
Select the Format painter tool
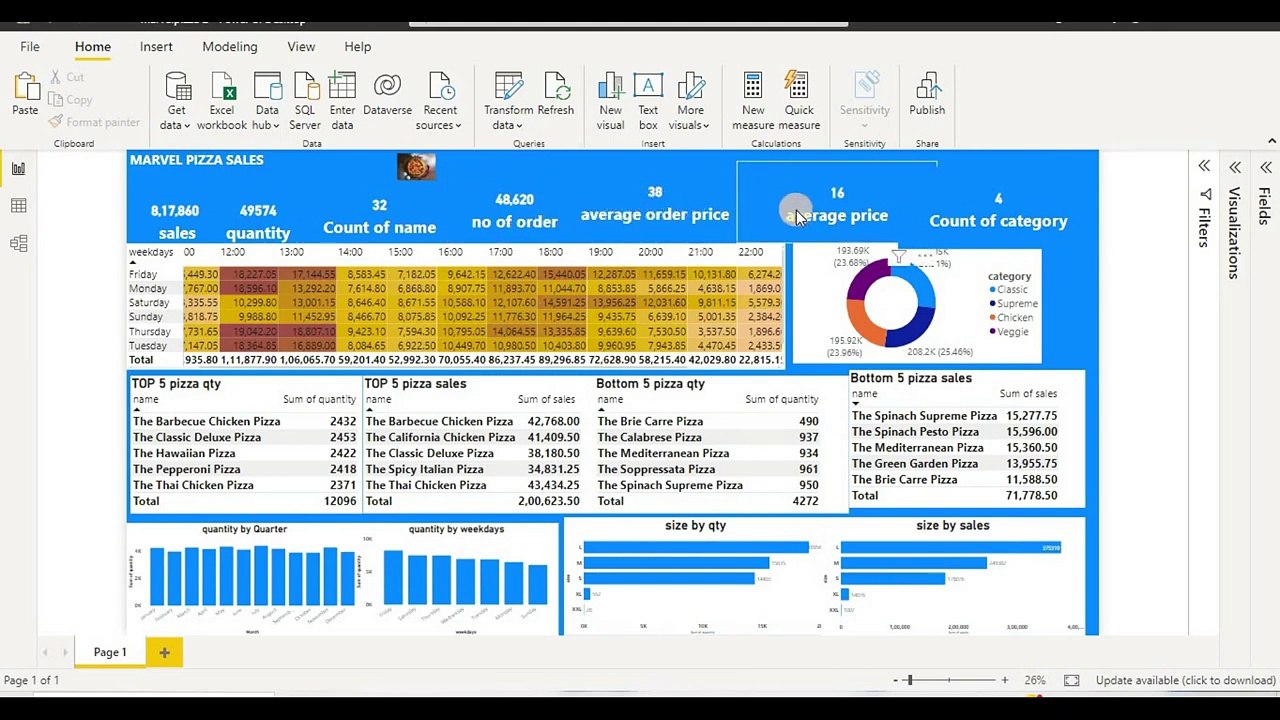coord(94,122)
